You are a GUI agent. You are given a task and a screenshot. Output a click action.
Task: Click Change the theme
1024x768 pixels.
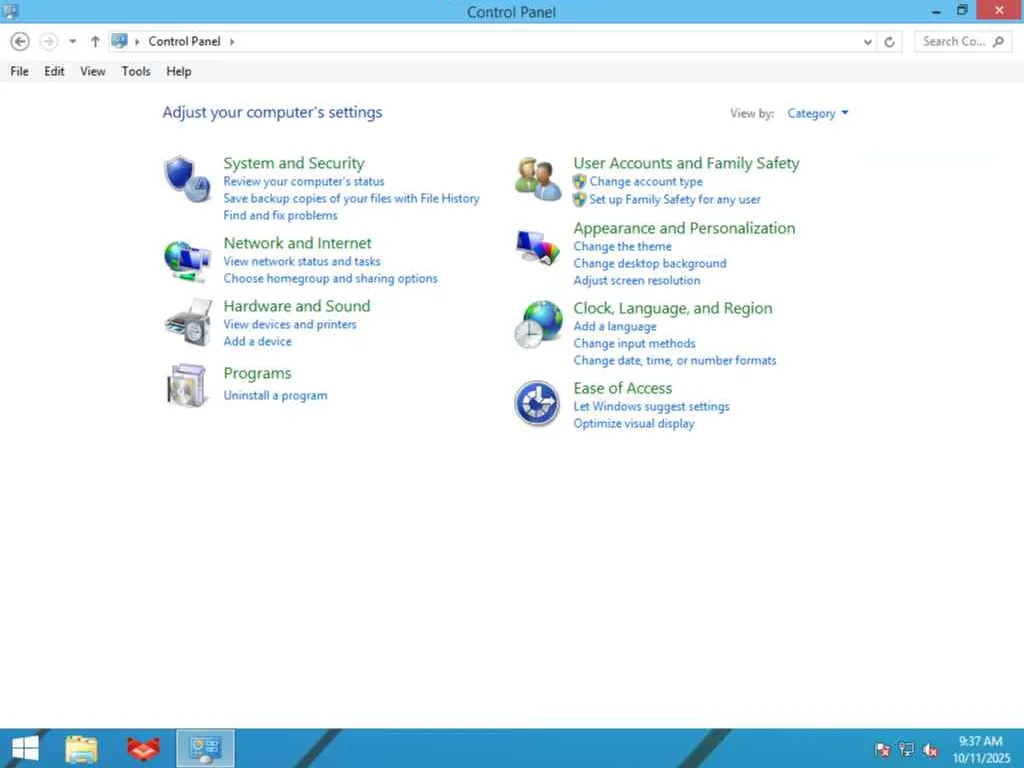point(622,246)
